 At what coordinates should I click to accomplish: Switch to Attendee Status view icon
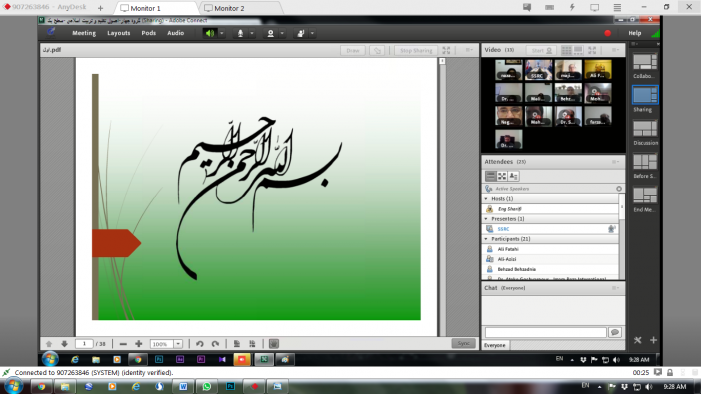pos(513,176)
